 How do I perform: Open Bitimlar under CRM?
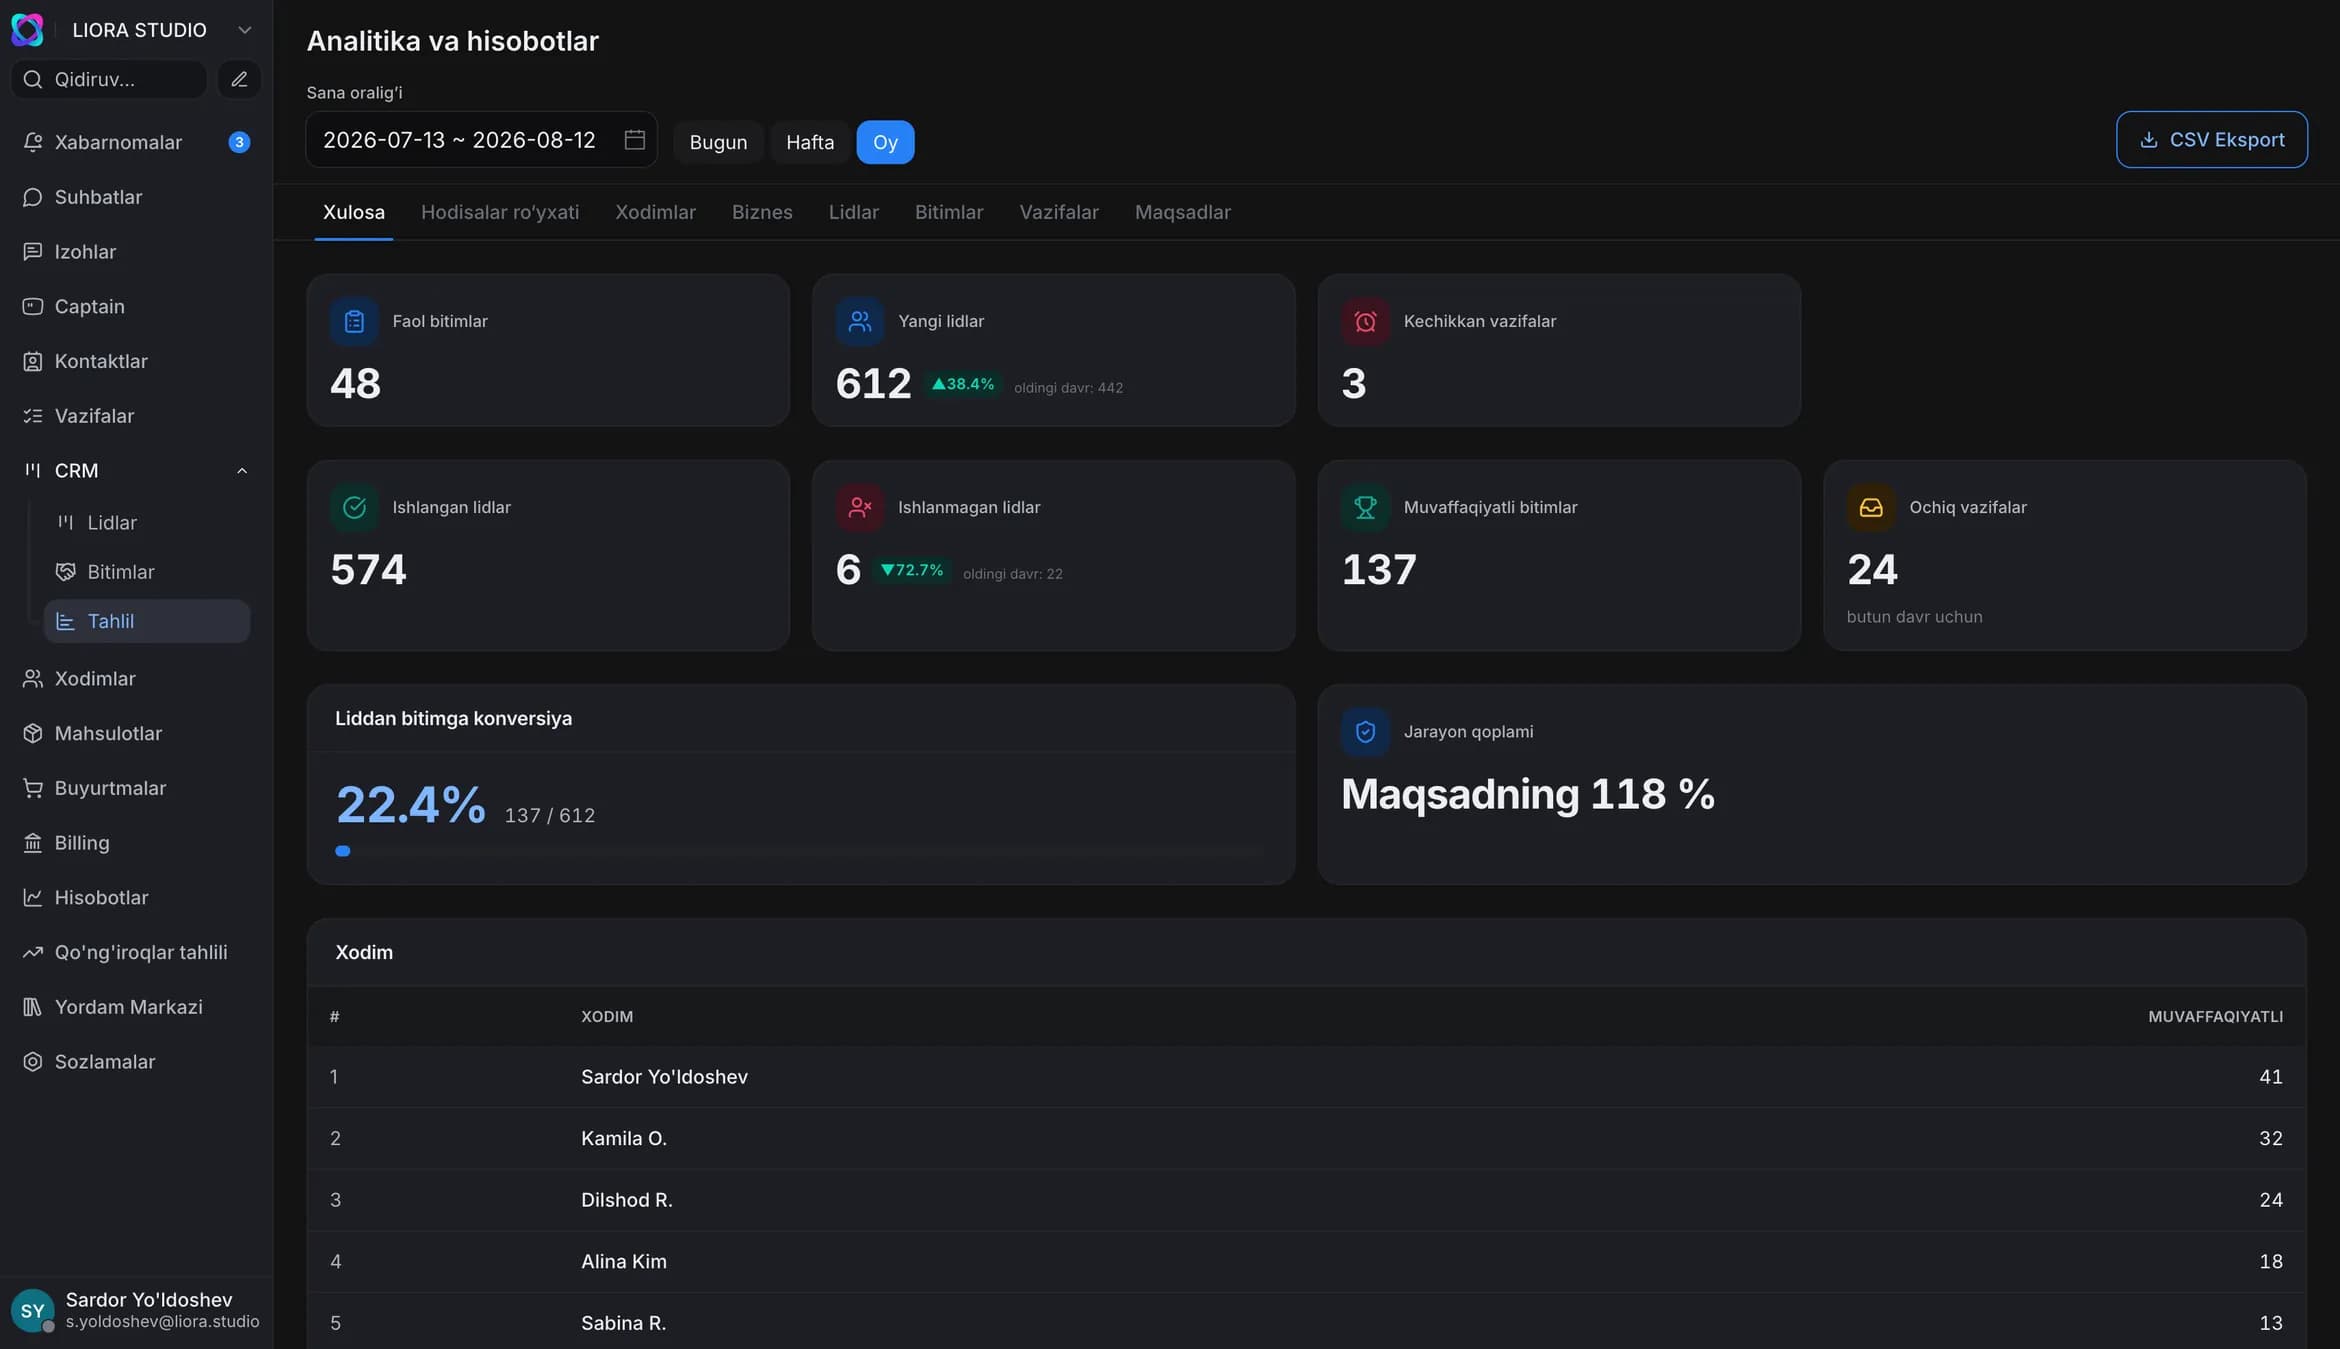[147, 572]
